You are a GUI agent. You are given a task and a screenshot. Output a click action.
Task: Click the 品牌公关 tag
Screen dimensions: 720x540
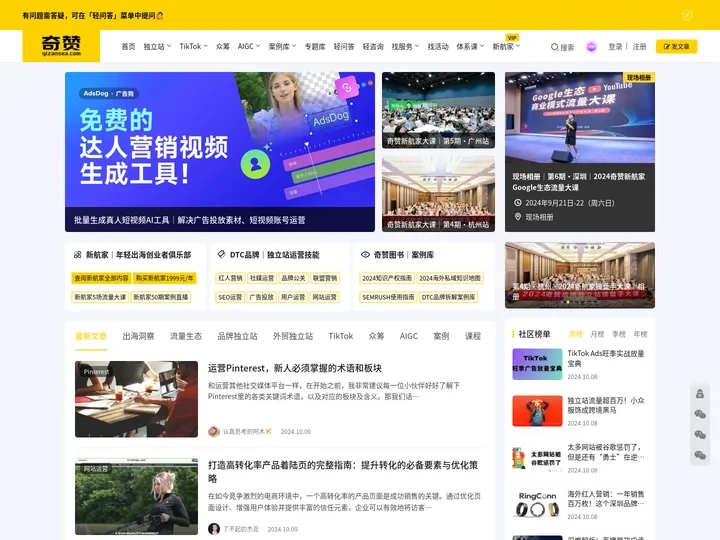[x=293, y=278]
